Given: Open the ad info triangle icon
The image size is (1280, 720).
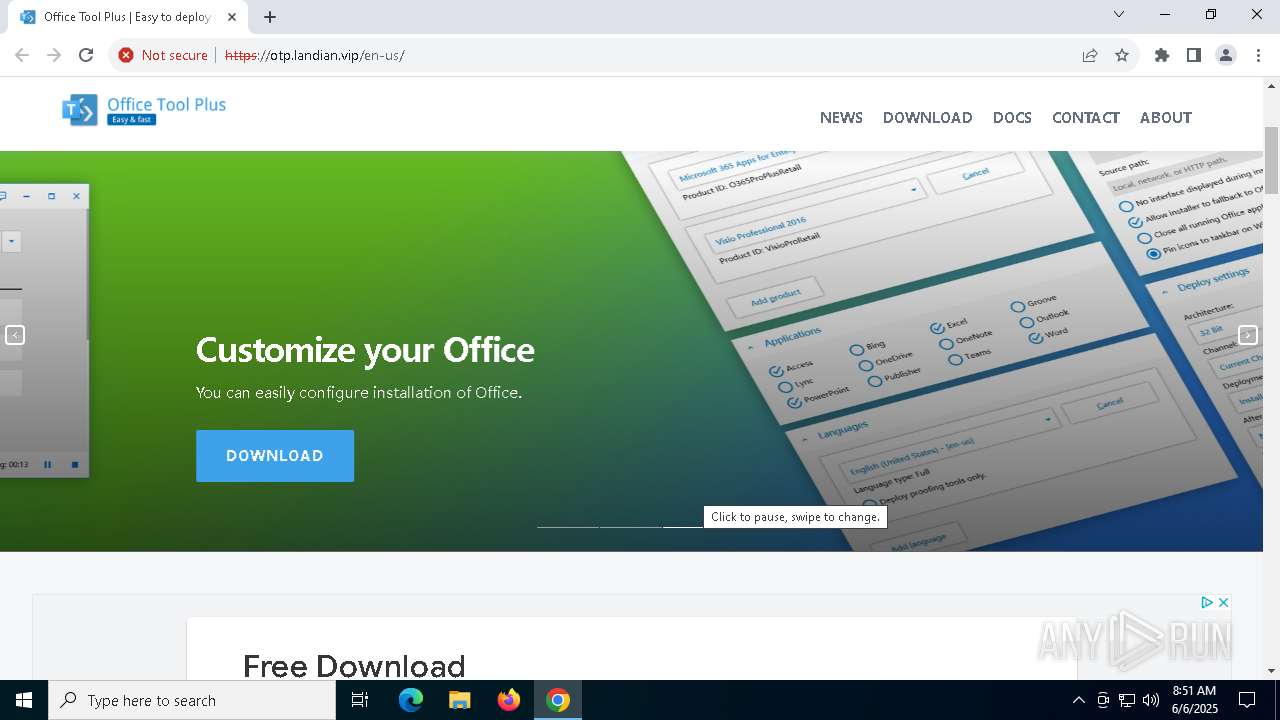Looking at the screenshot, I should (x=1207, y=602).
